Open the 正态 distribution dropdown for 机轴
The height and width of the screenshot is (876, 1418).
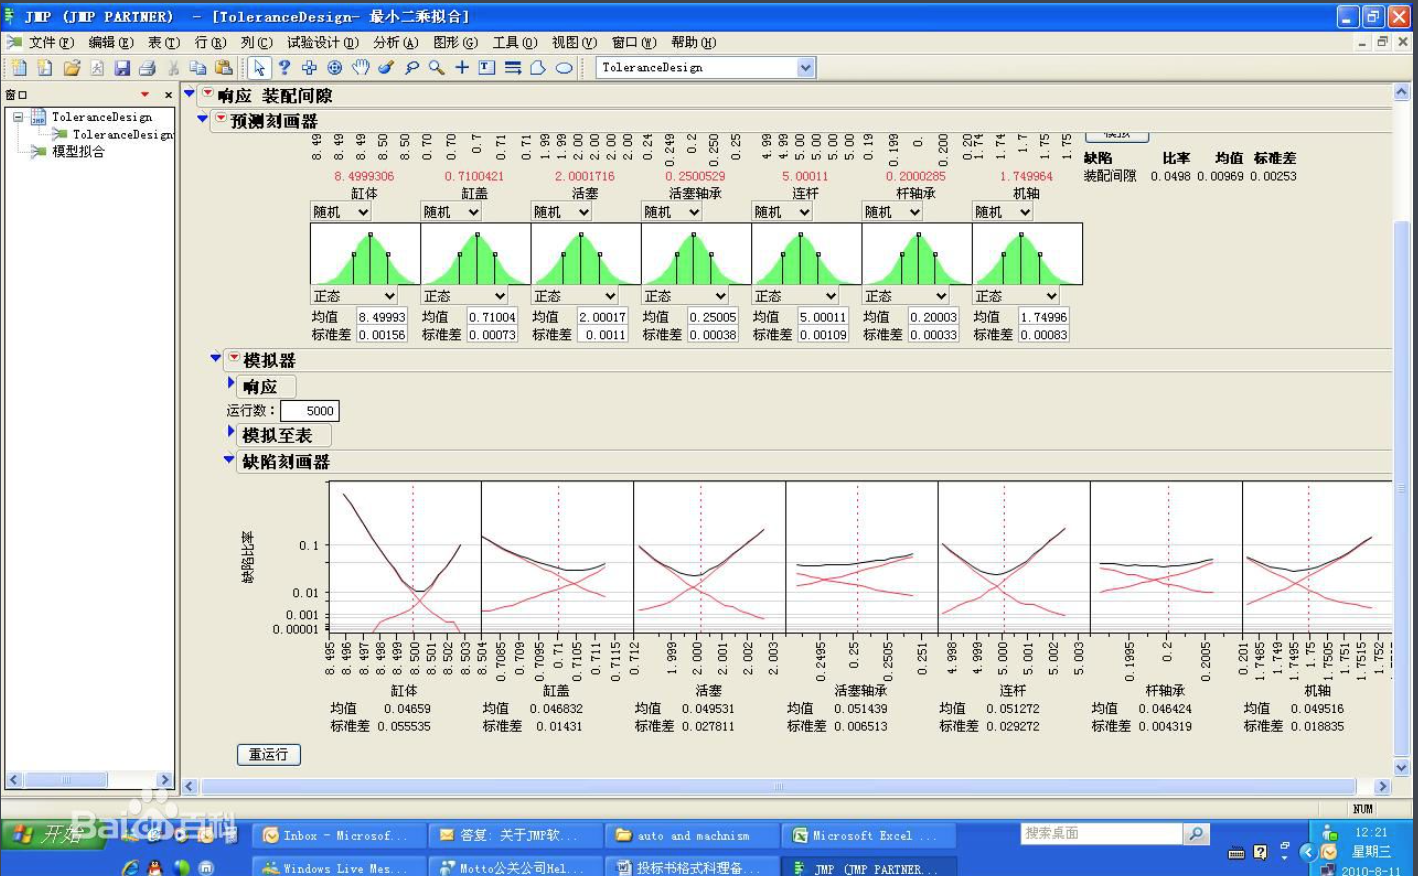(1016, 296)
